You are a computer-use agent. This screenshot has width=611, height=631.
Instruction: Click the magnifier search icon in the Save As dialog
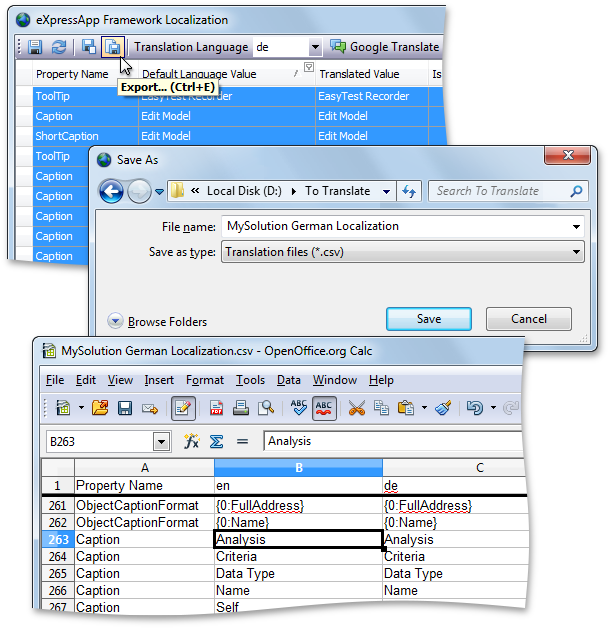(576, 191)
